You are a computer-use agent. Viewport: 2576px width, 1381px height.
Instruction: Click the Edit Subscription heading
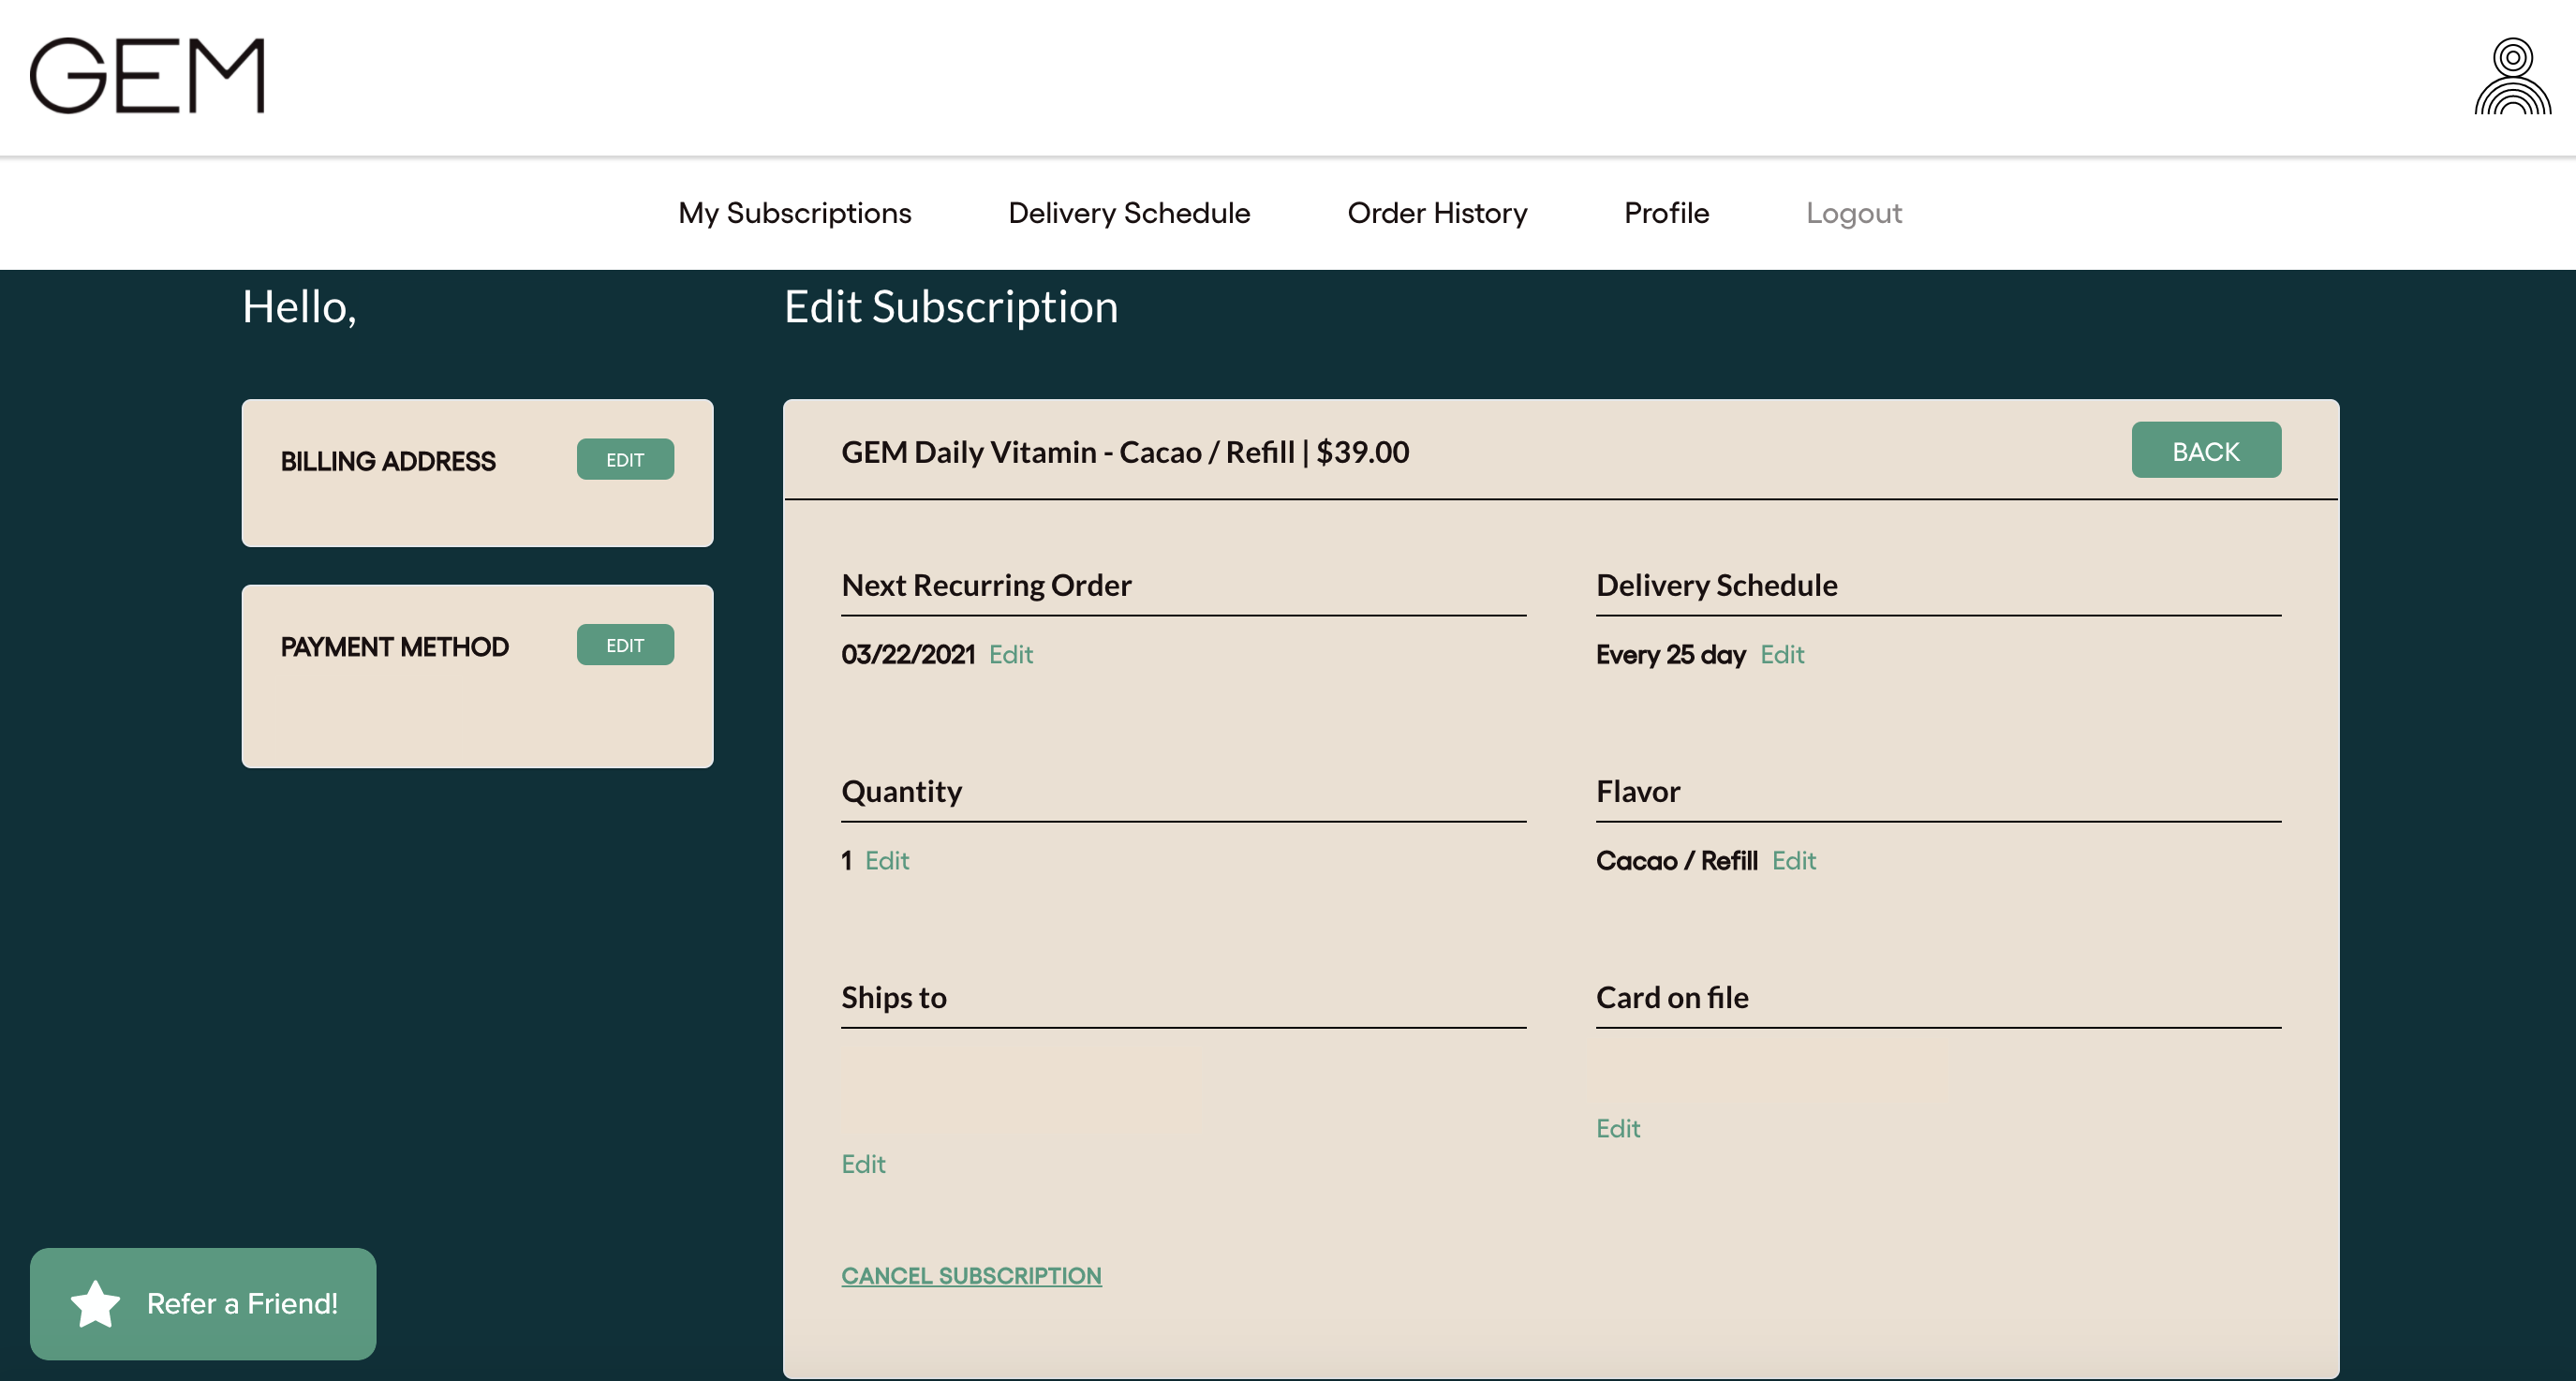951,307
